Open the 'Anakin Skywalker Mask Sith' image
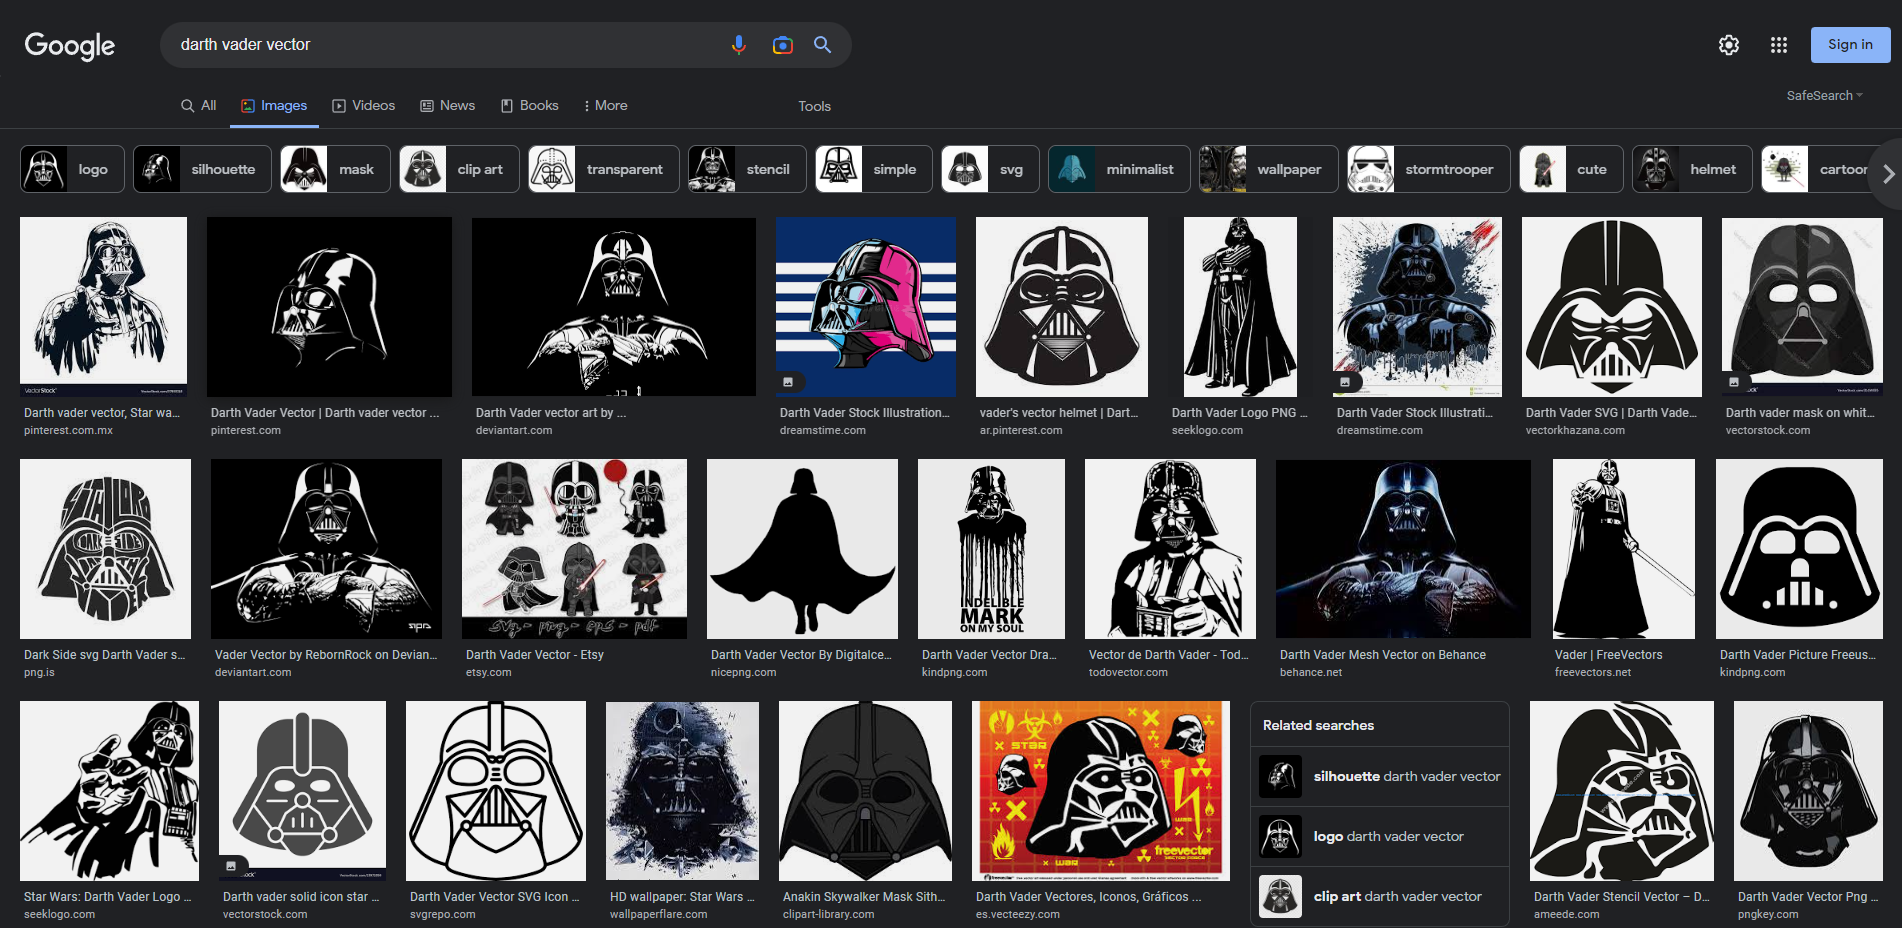 click(x=865, y=791)
